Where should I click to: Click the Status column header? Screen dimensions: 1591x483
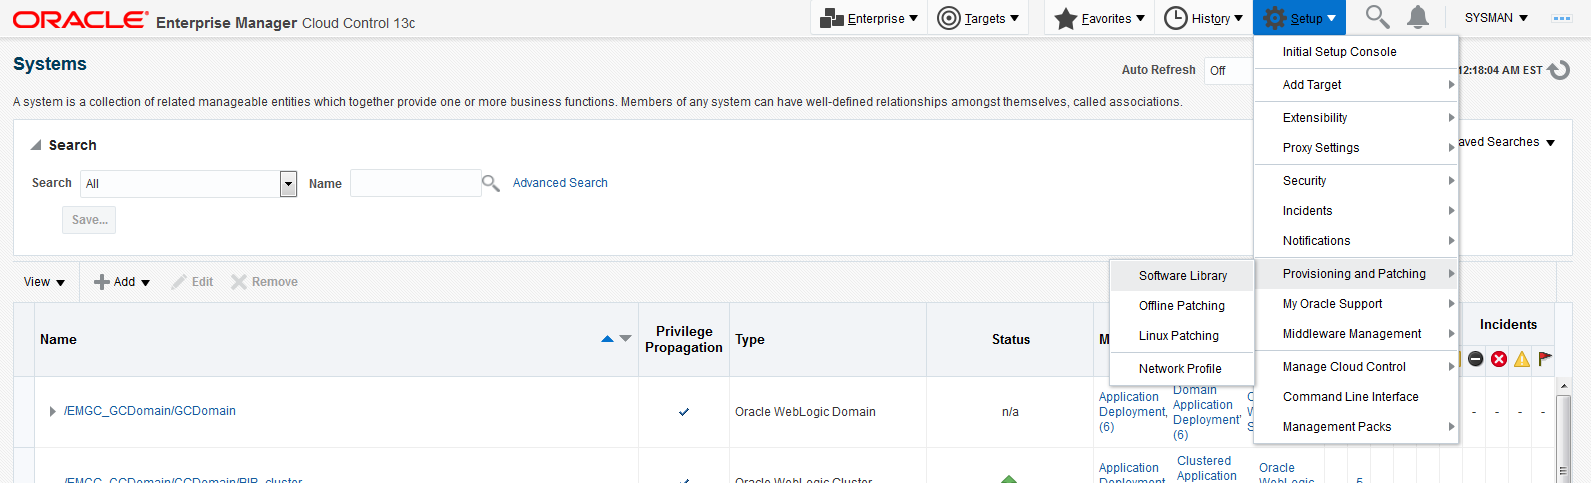click(x=1011, y=340)
